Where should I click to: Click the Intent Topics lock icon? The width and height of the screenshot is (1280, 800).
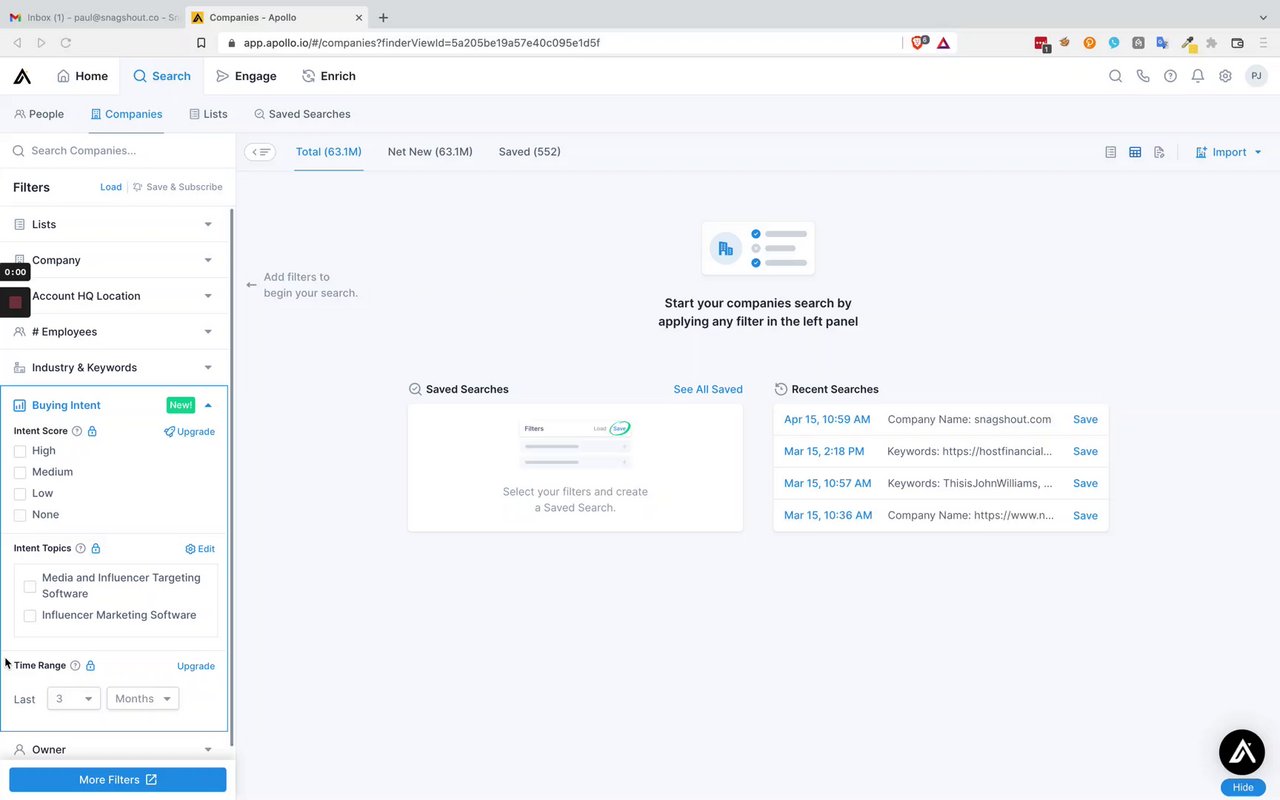[96, 548]
